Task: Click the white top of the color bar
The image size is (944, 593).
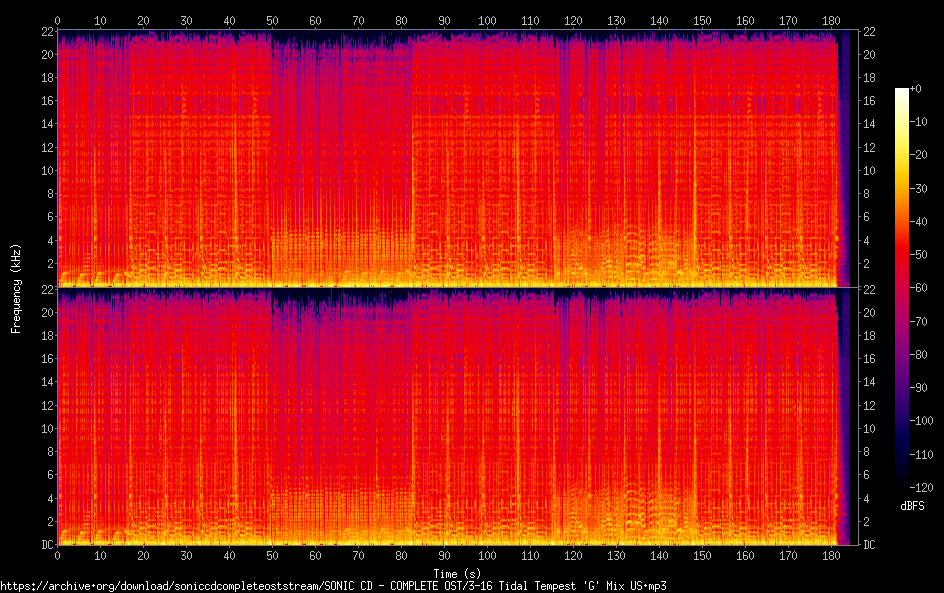Action: point(902,93)
